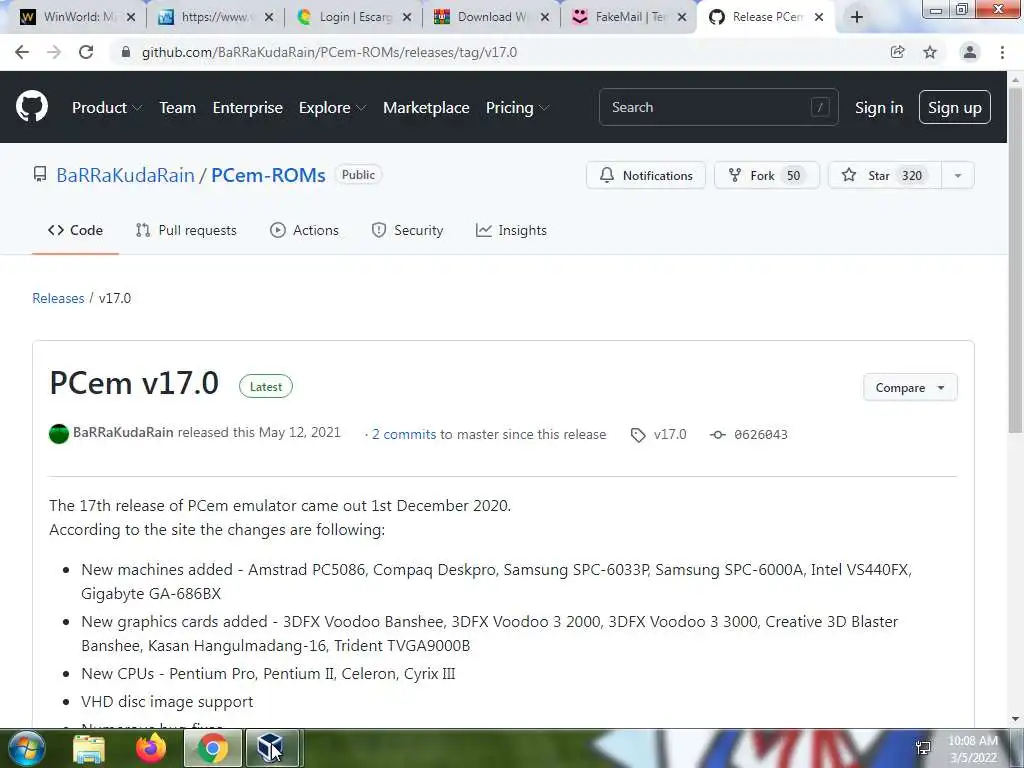The image size is (1024, 768).
Task: Fork the repository
Action: click(x=767, y=175)
